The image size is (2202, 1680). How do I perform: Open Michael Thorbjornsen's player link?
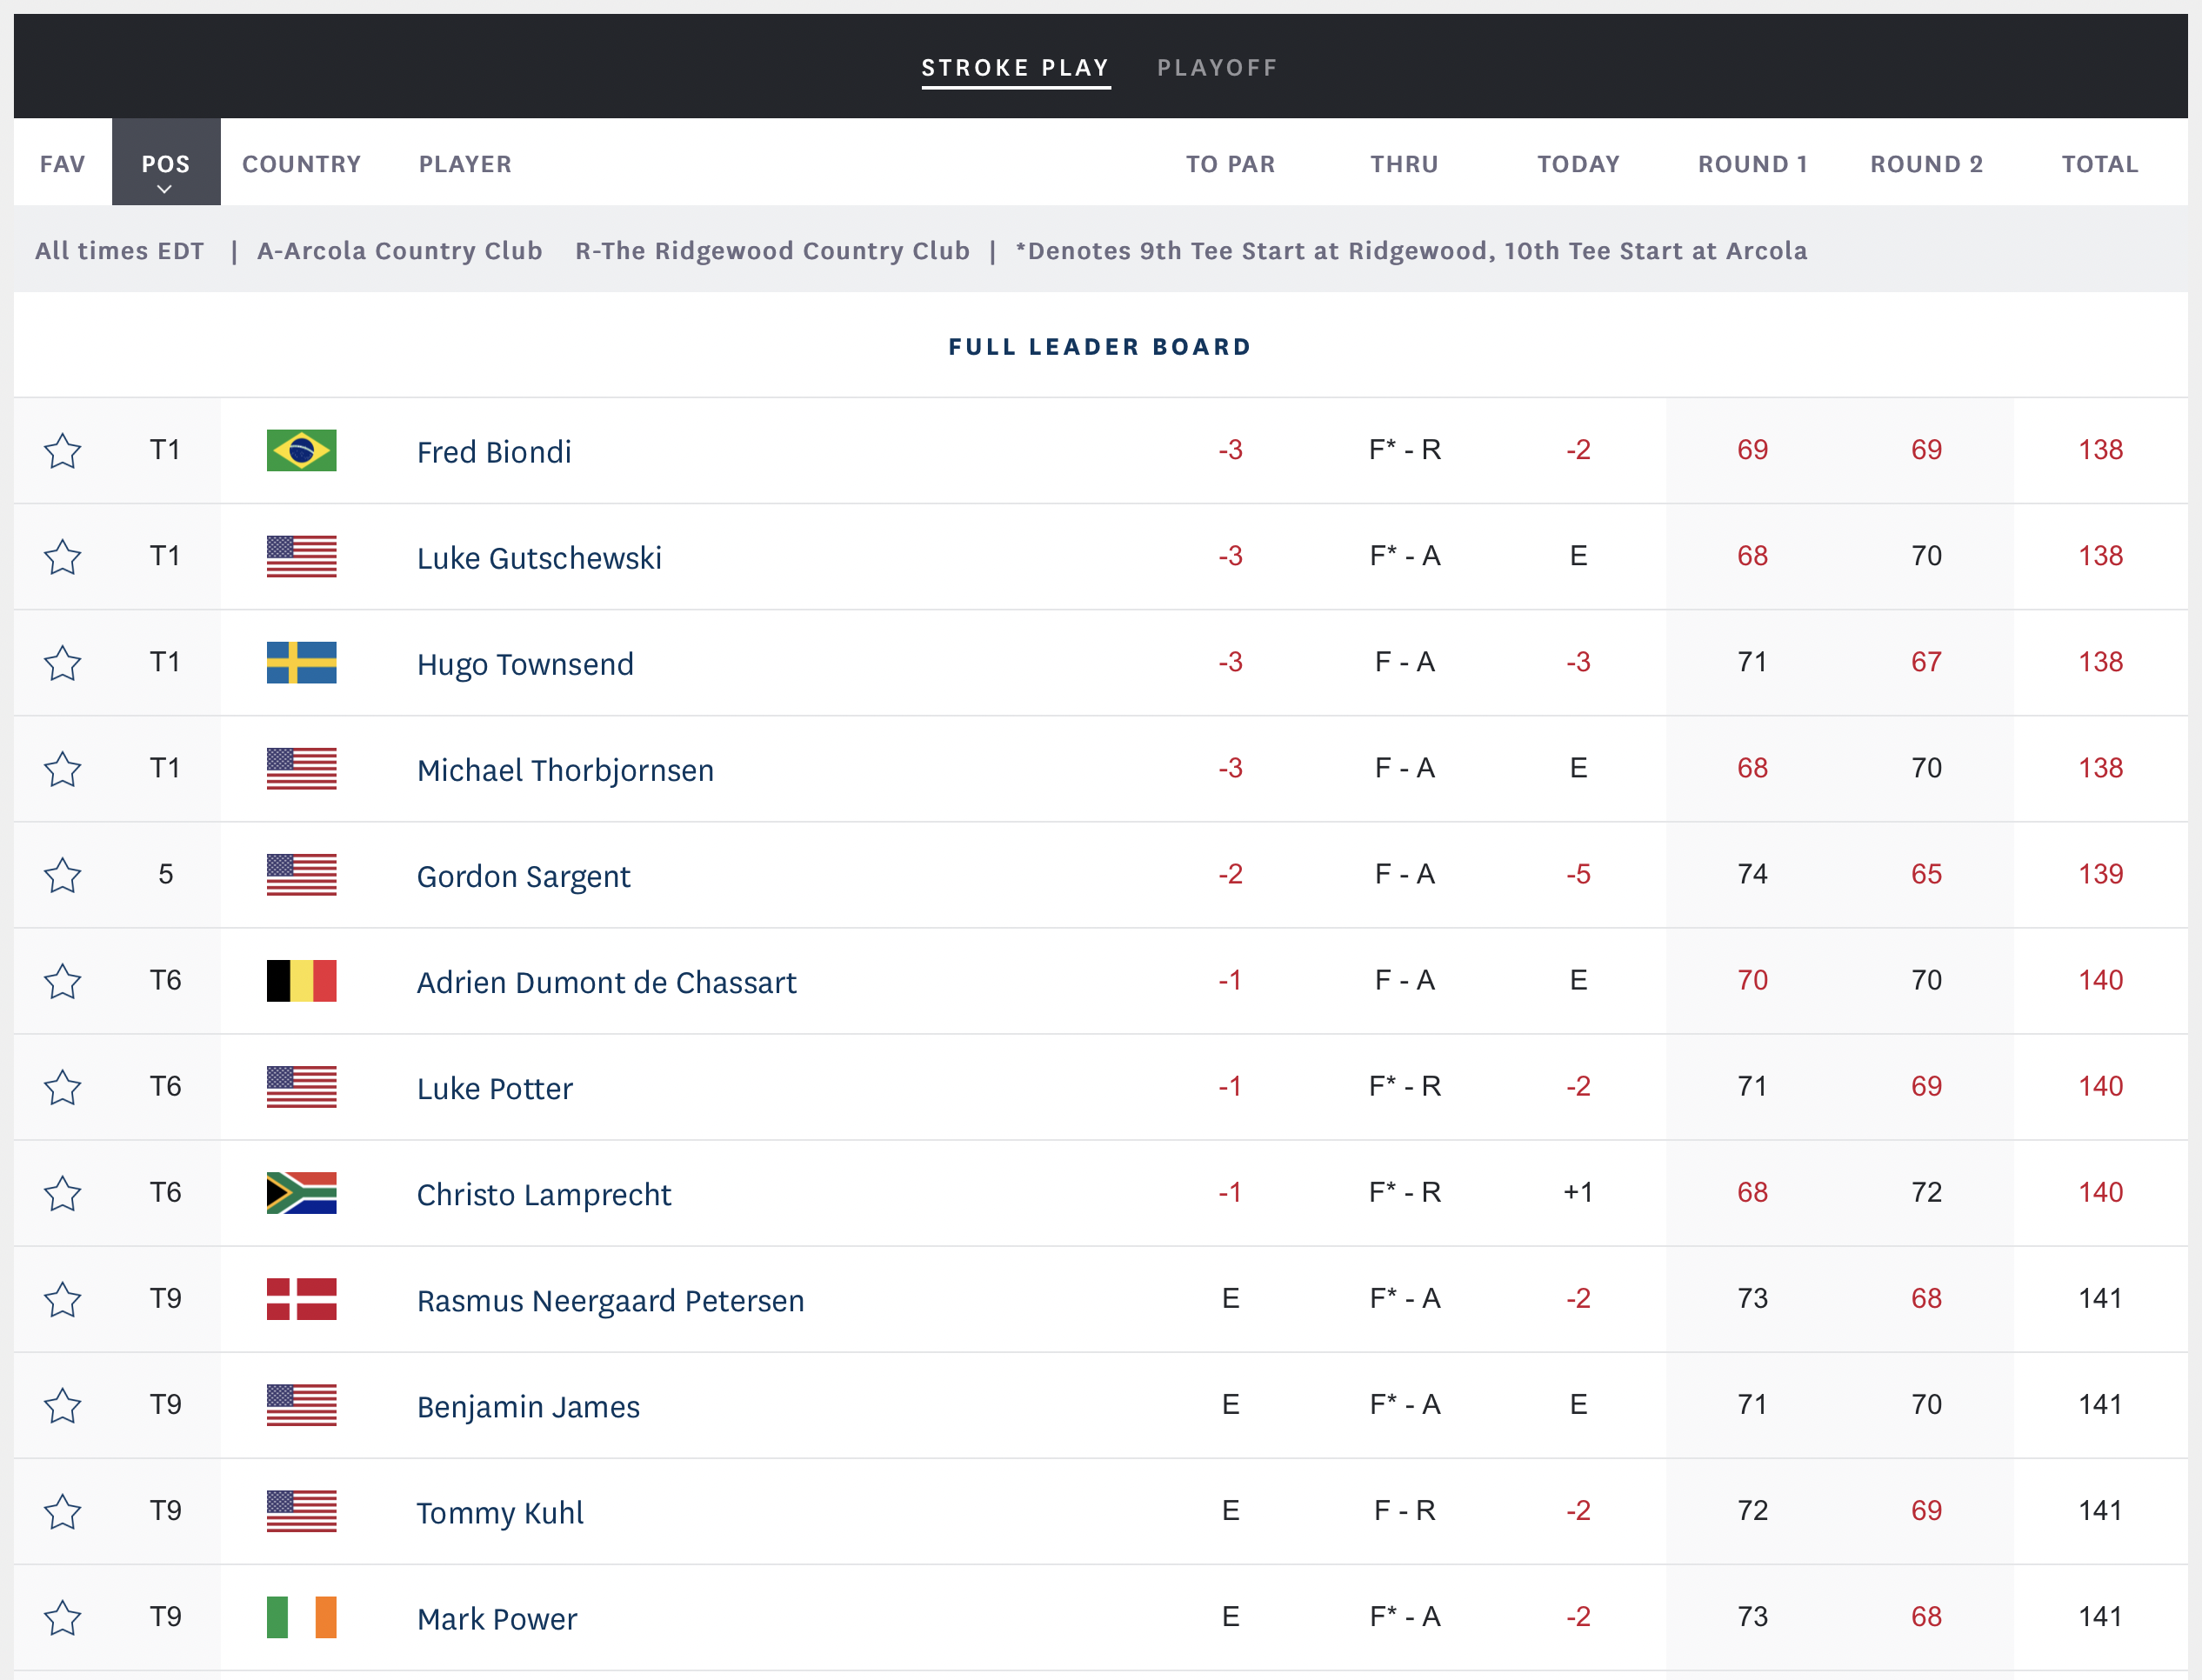click(565, 770)
